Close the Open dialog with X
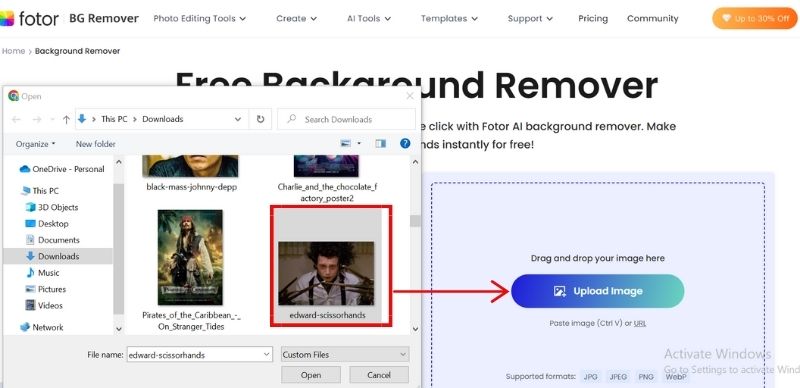 click(410, 96)
